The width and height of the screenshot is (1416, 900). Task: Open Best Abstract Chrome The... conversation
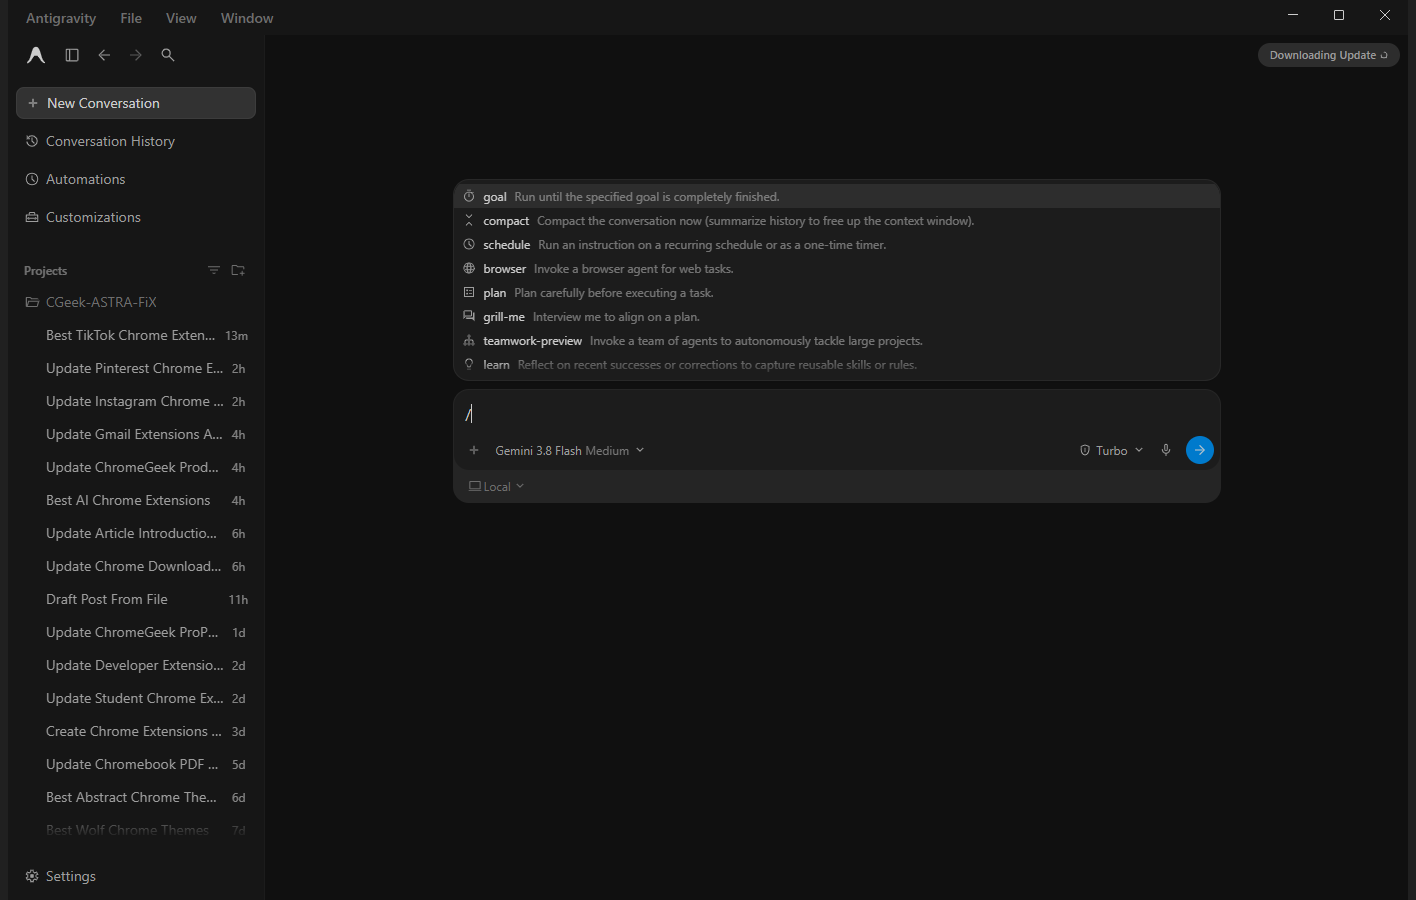coord(136,797)
